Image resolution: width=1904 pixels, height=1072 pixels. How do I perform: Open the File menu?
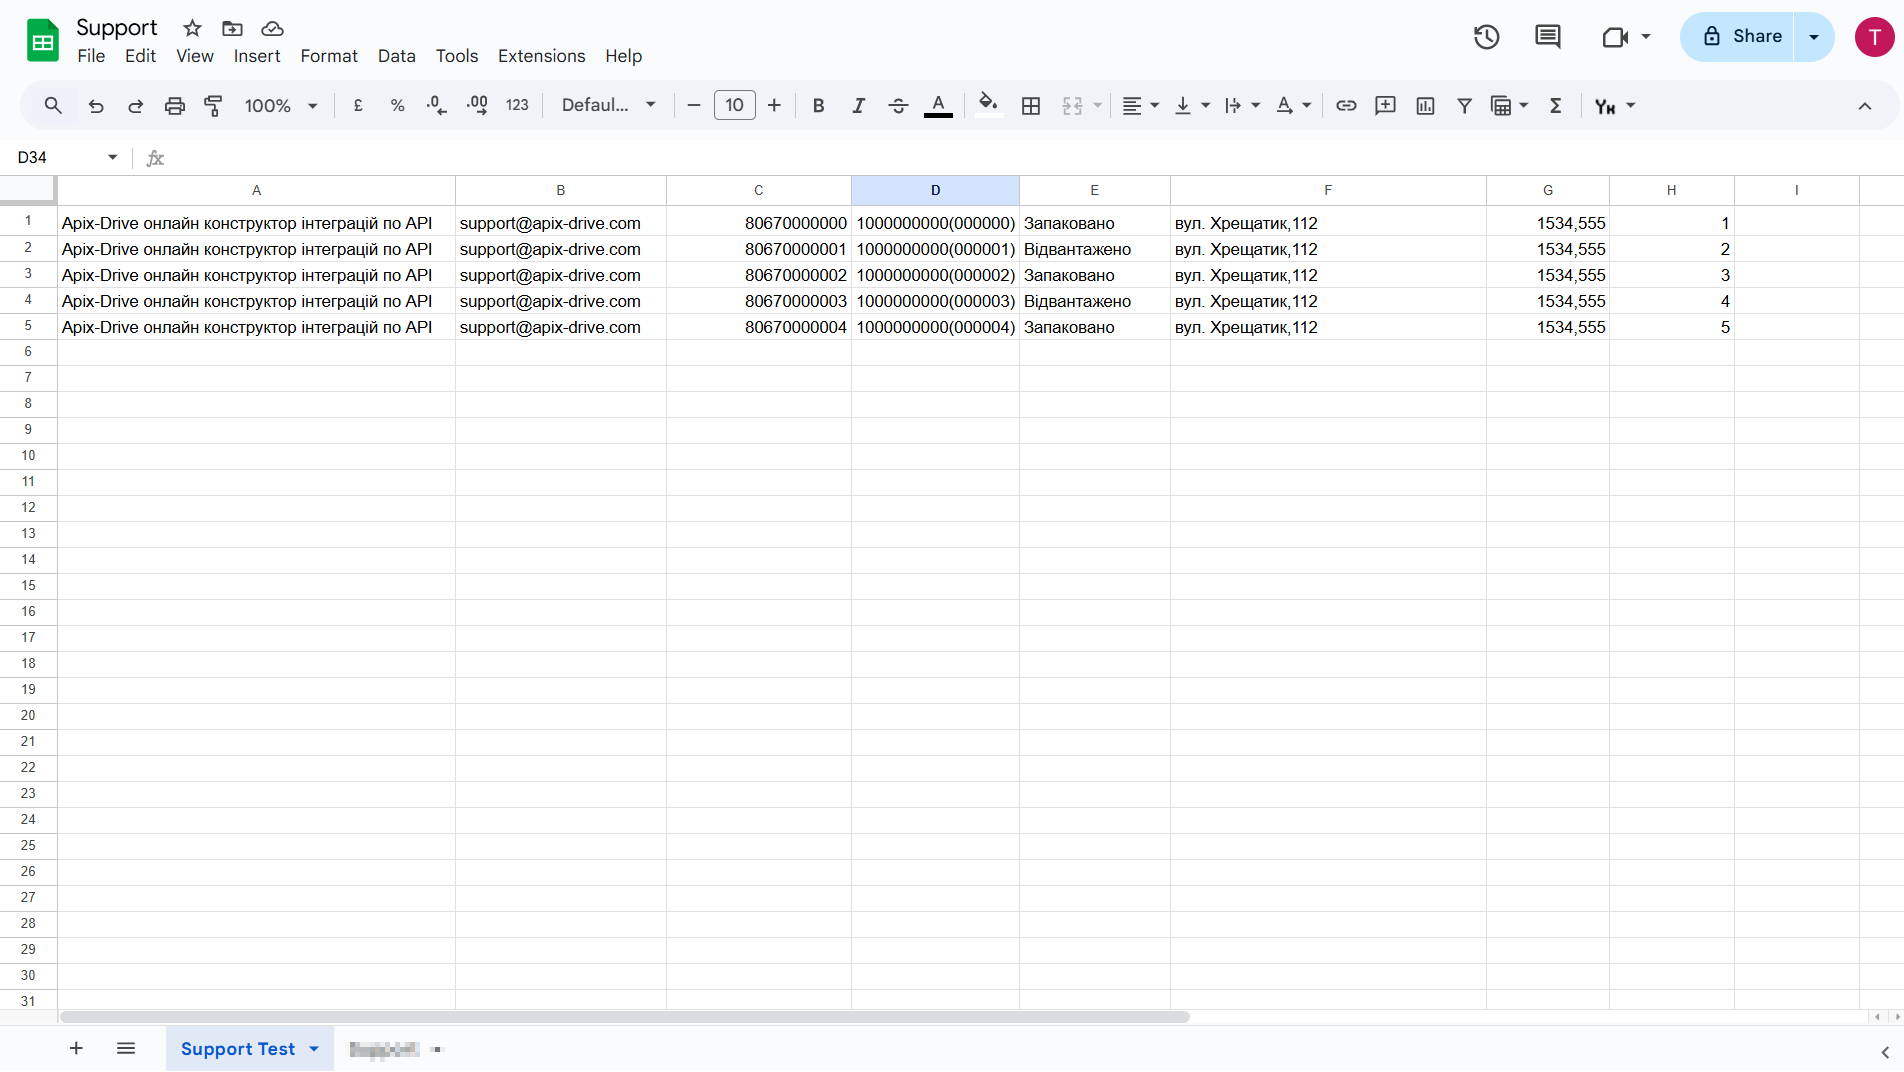[x=91, y=56]
